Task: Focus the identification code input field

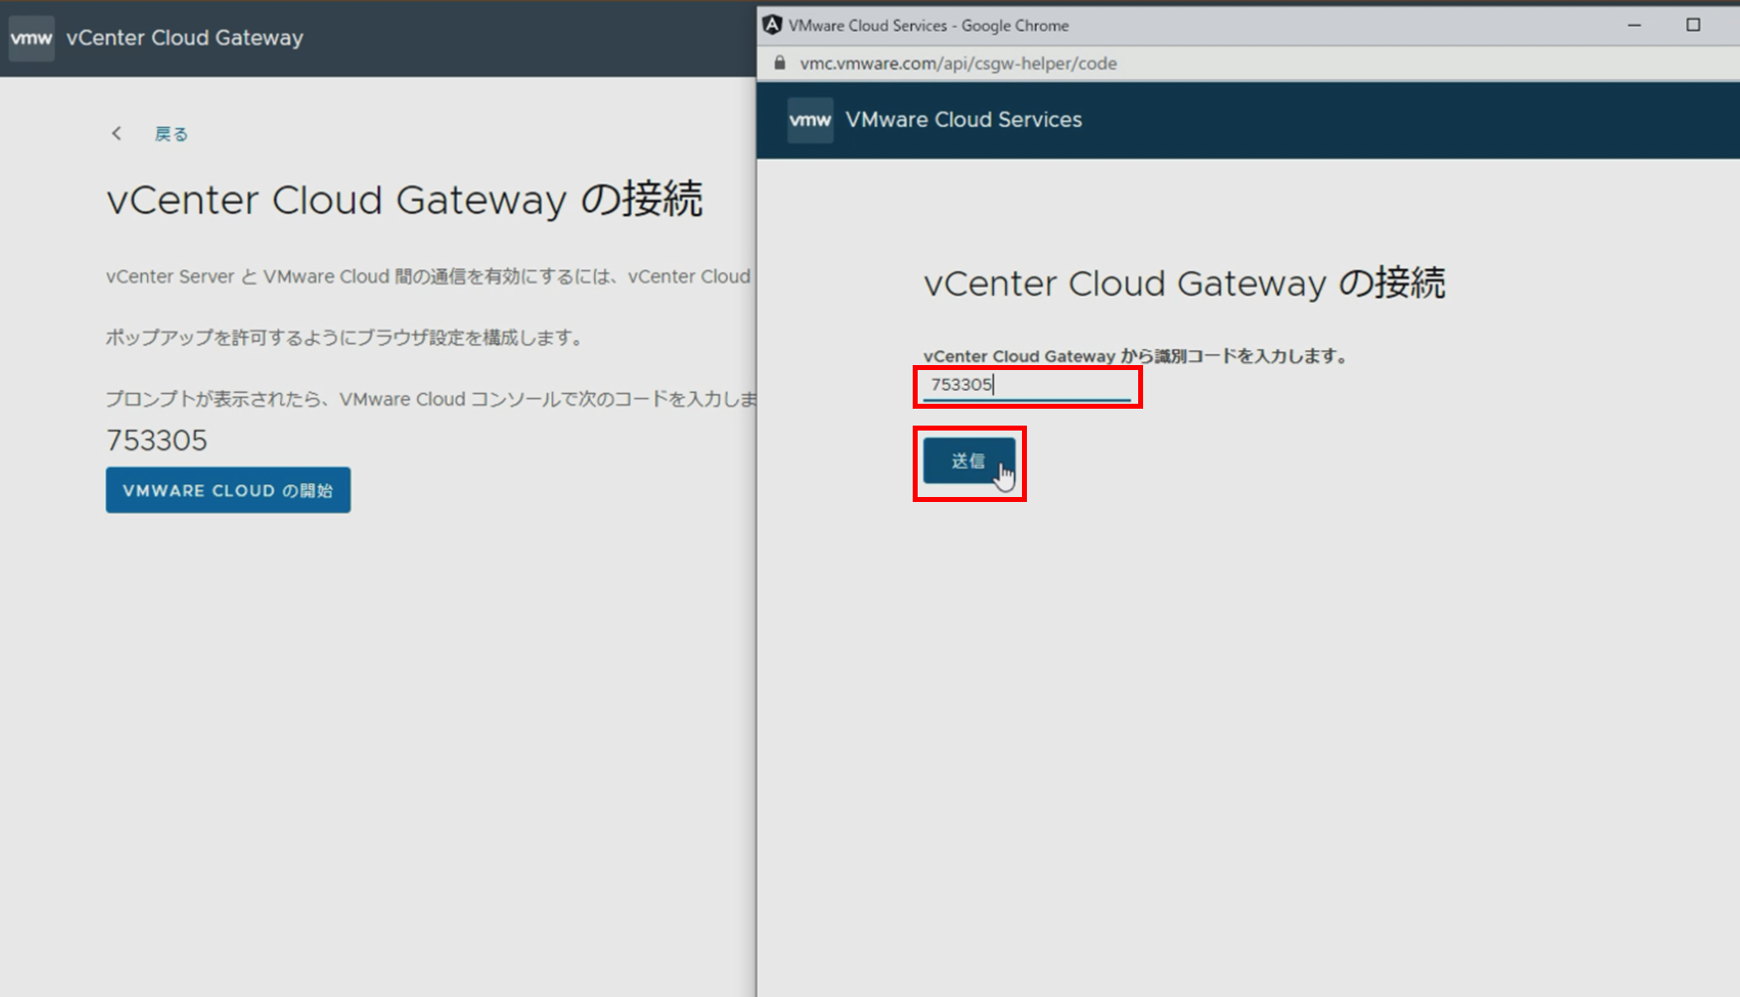Action: [1027, 385]
